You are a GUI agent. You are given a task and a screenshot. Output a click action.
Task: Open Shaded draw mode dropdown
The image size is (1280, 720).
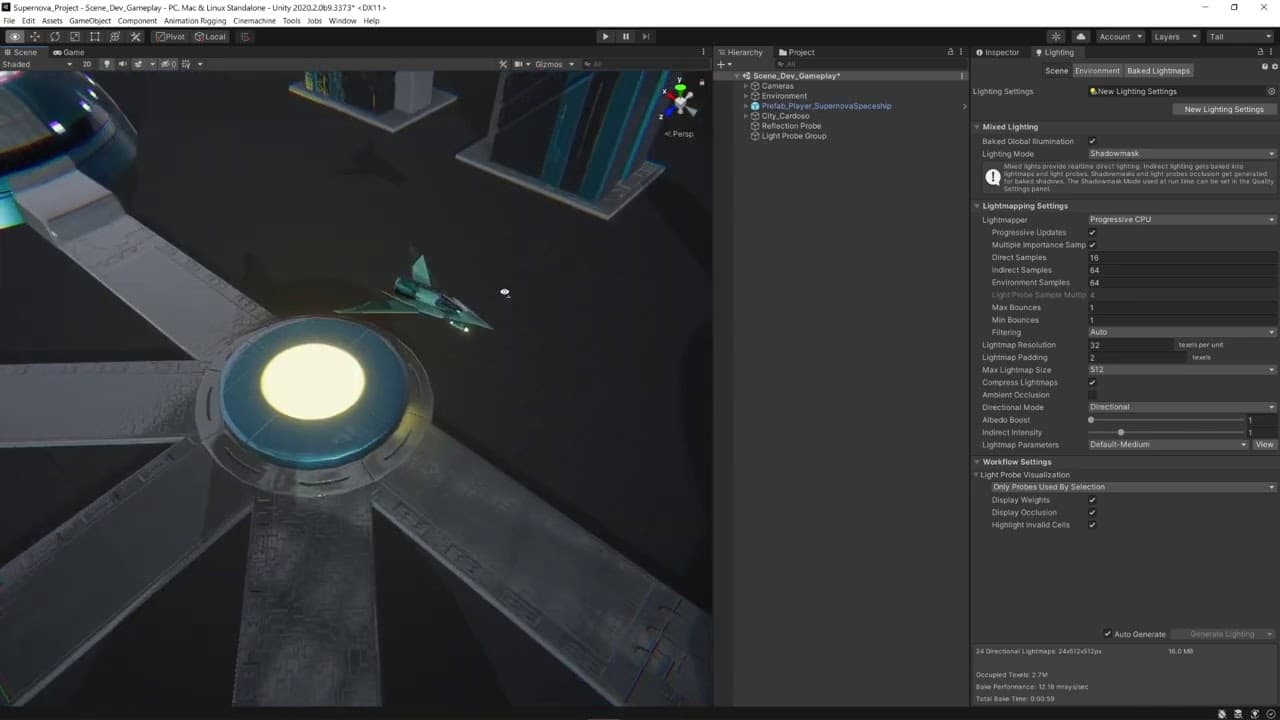(x=37, y=64)
